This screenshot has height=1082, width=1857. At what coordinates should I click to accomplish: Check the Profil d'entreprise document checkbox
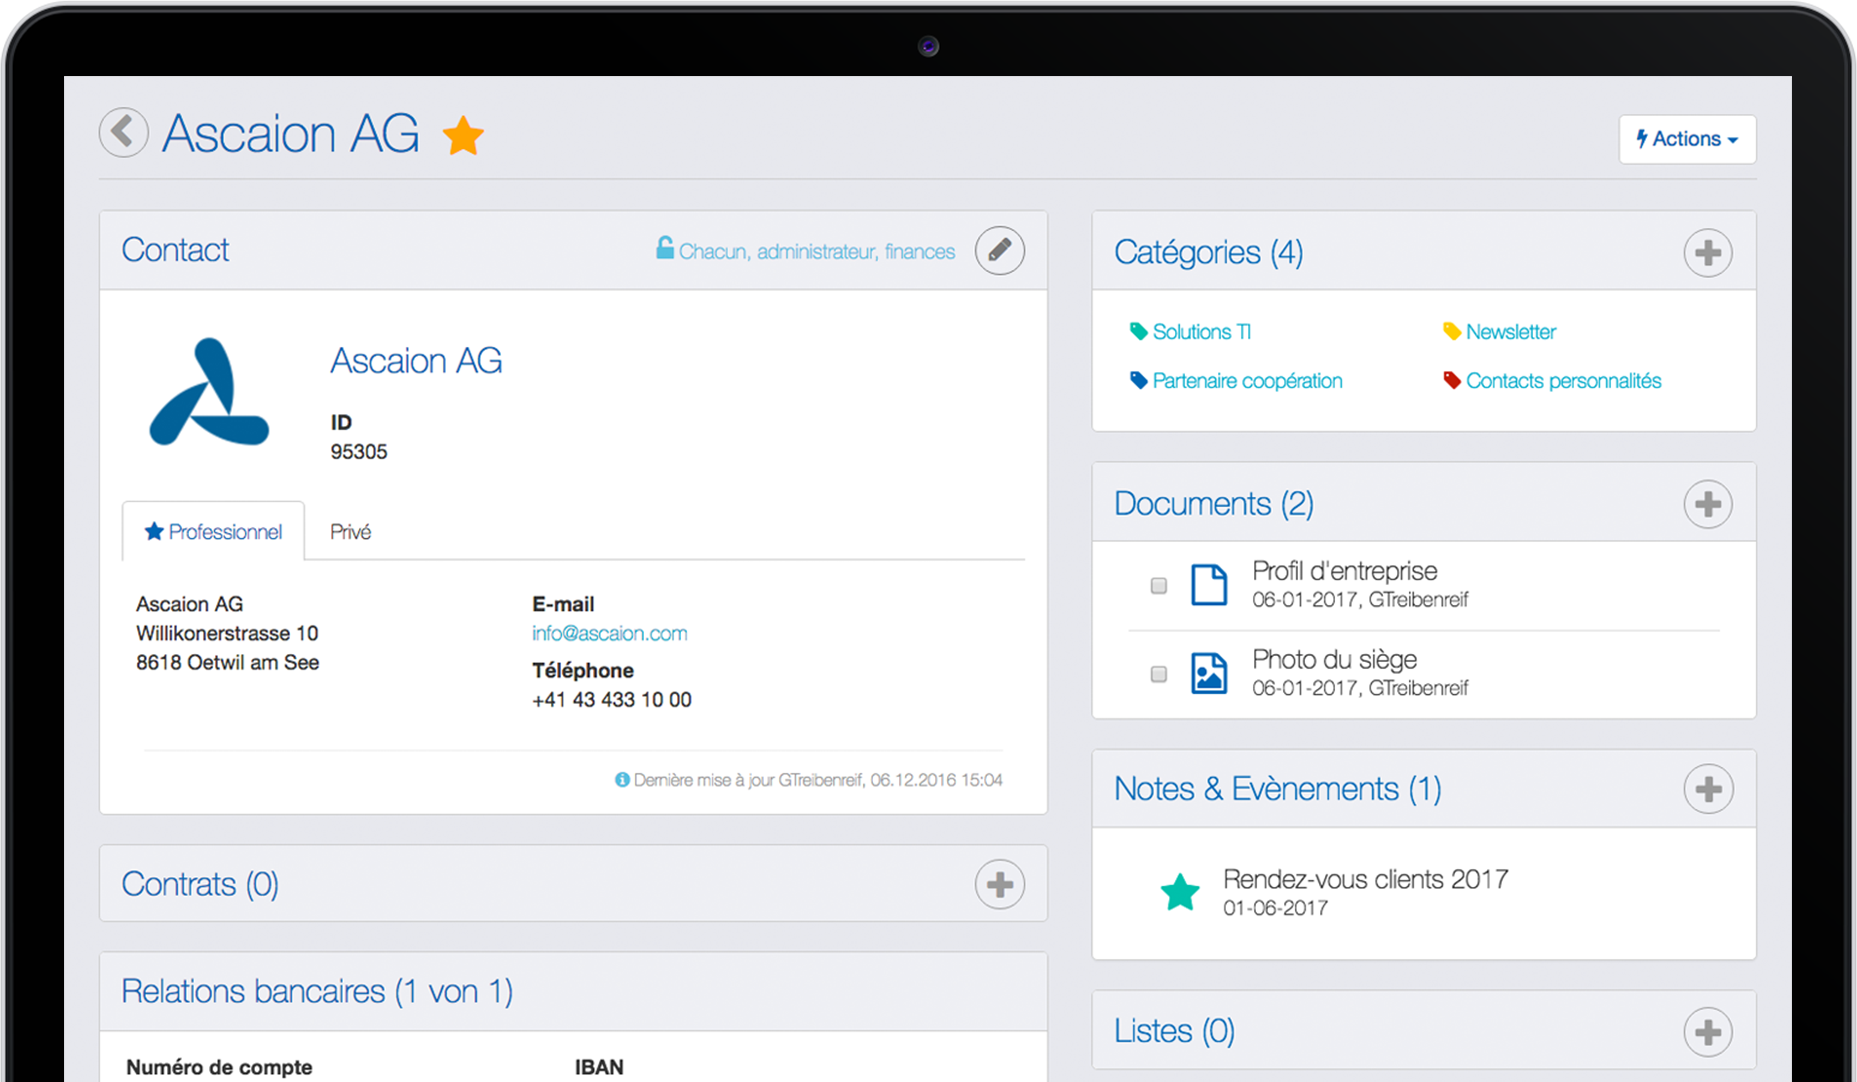coord(1158,586)
